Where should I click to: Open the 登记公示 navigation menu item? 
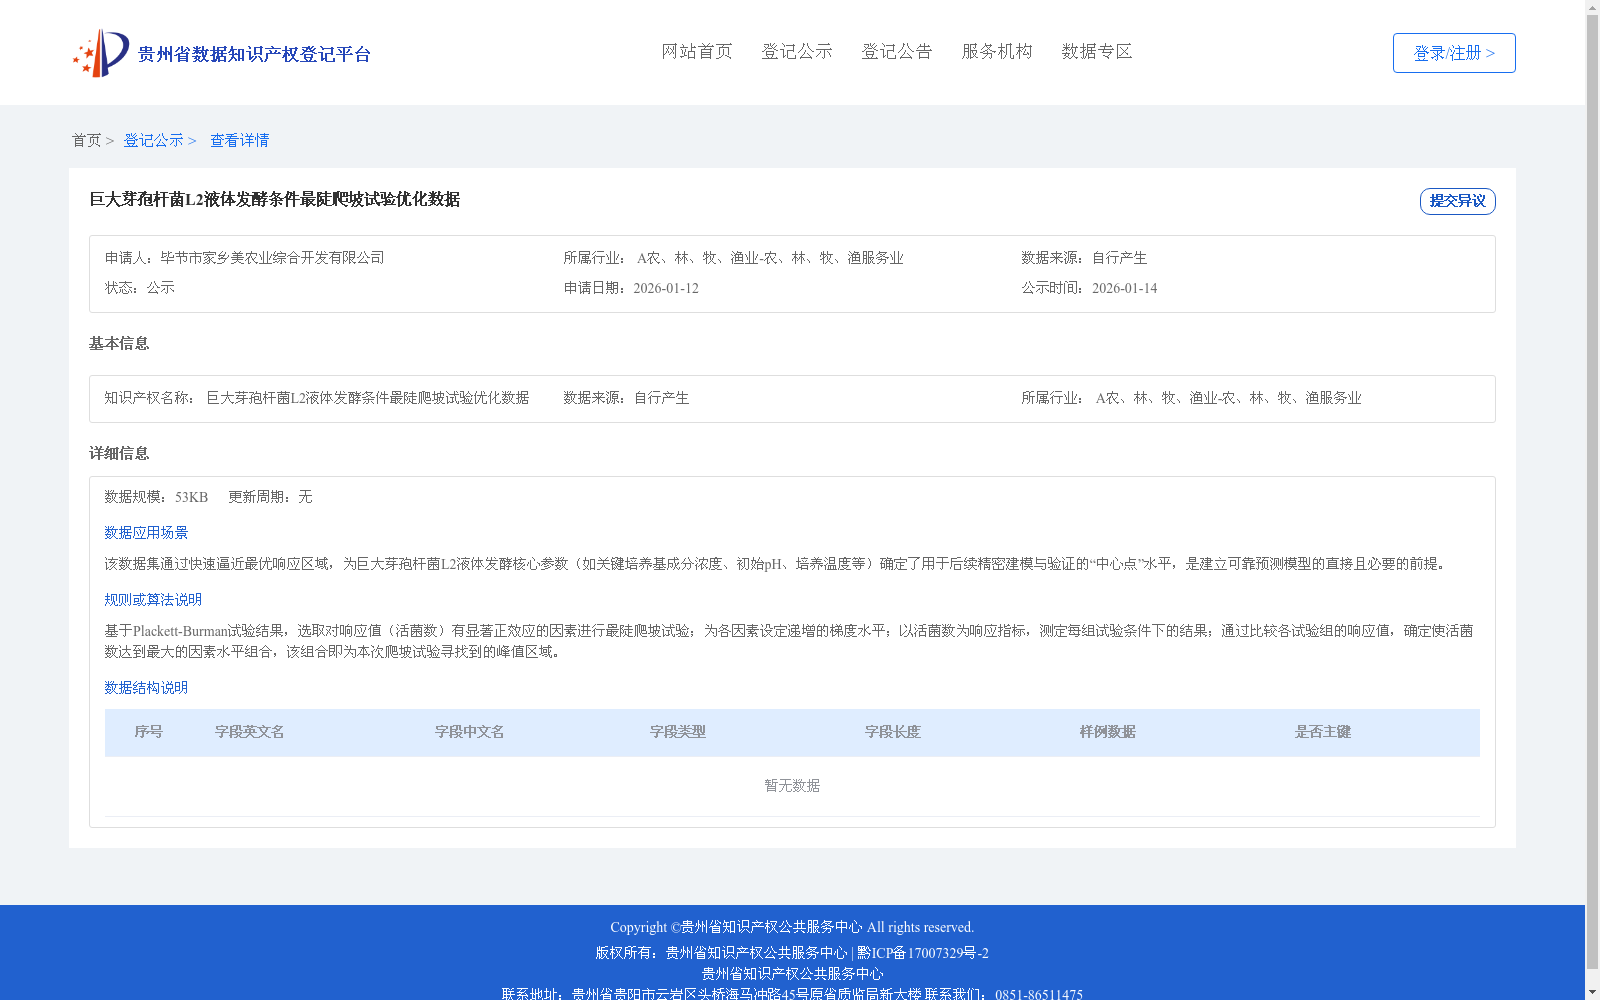point(797,51)
